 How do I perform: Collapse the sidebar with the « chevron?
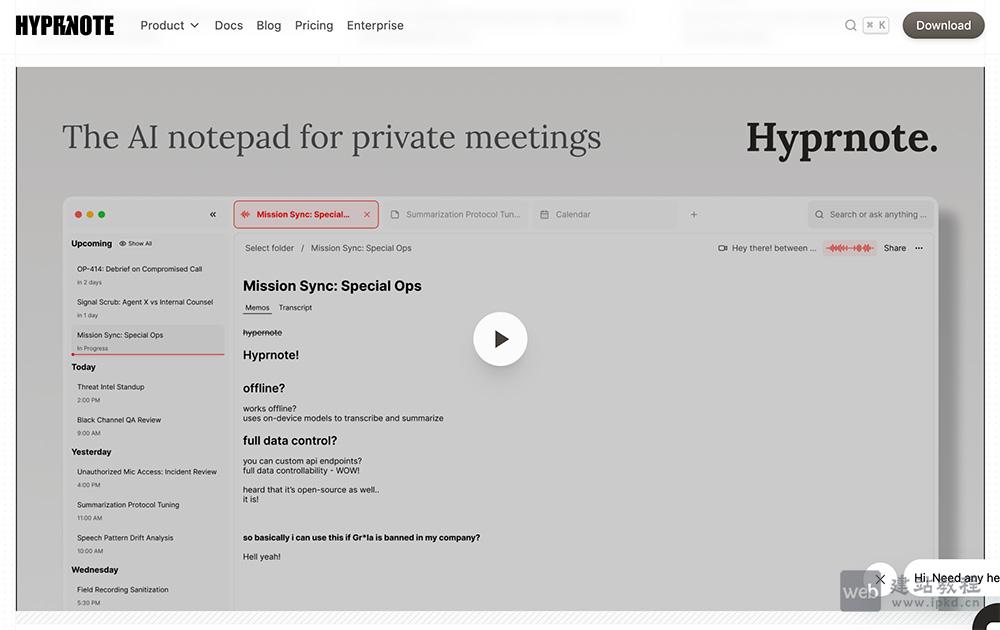(x=212, y=213)
